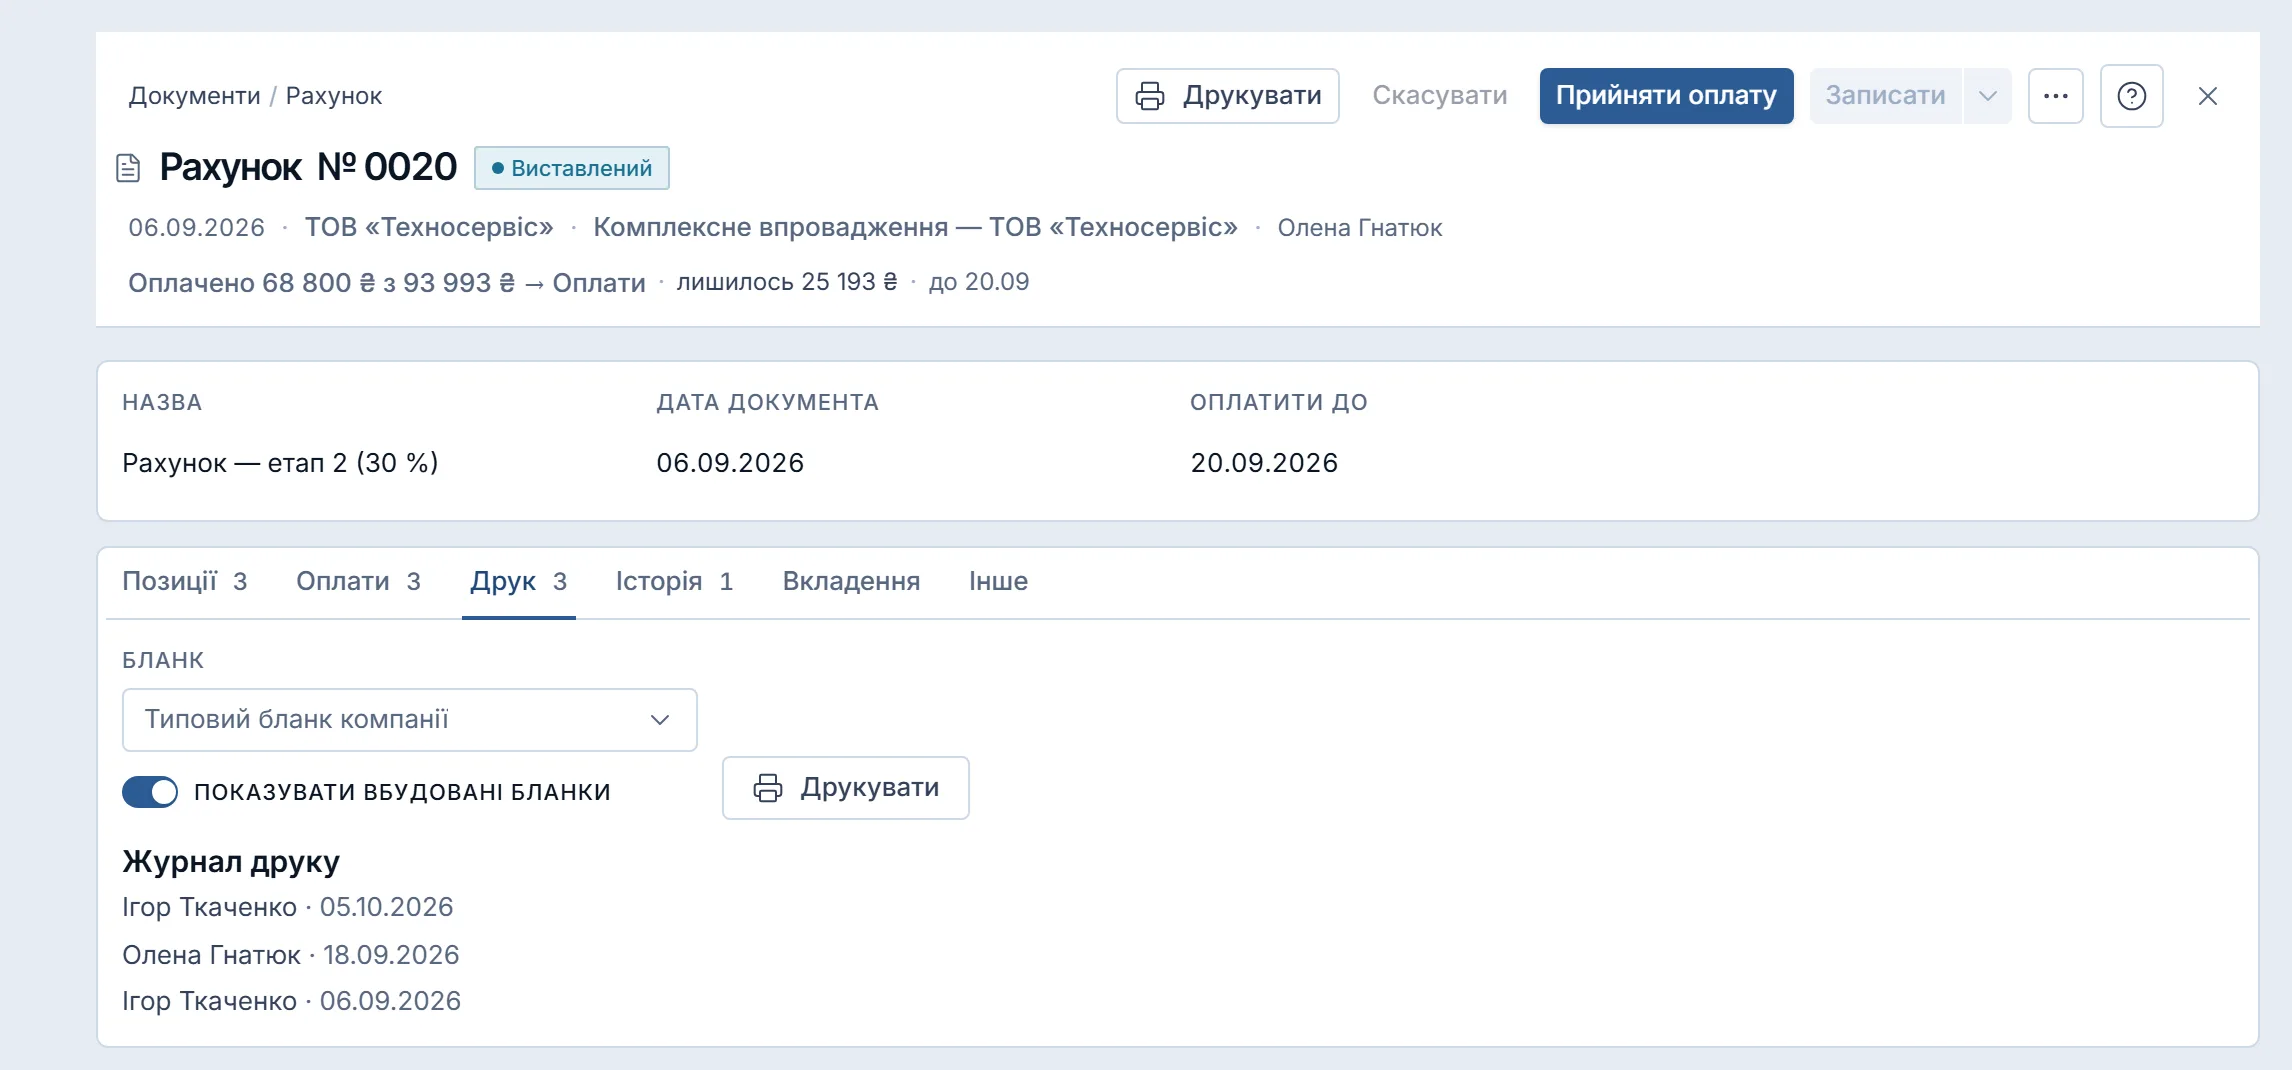Click the Оплатити до value 20.09.2026

[x=1264, y=463]
